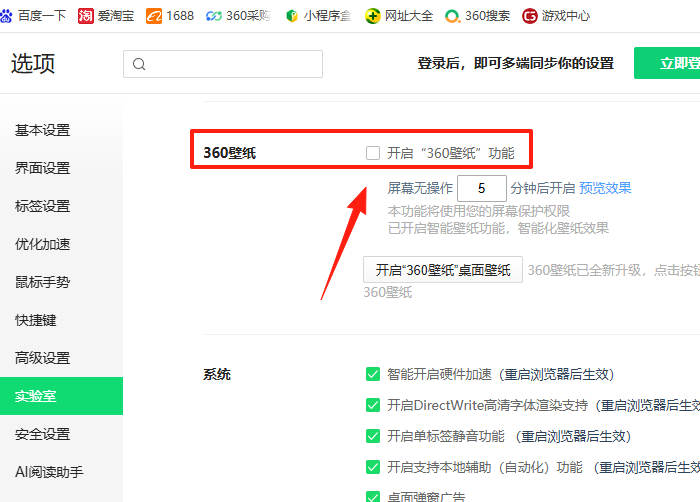The width and height of the screenshot is (700, 502).
Task: Open the 网址大全 bookmark icon
Action: click(x=372, y=17)
